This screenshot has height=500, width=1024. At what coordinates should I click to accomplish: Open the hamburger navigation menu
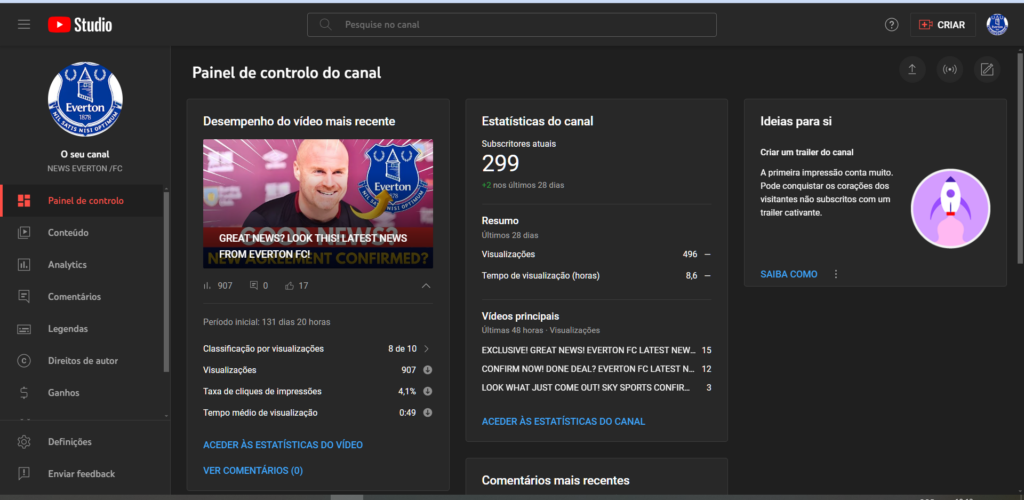pos(24,25)
